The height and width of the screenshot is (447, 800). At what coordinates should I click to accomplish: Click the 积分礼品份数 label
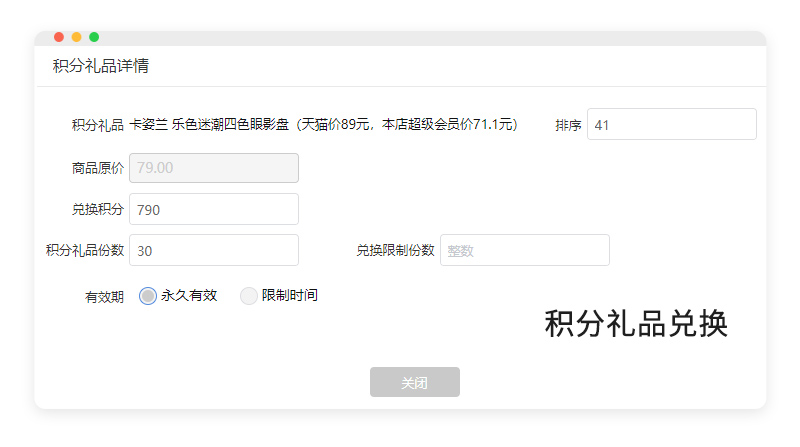(x=85, y=250)
